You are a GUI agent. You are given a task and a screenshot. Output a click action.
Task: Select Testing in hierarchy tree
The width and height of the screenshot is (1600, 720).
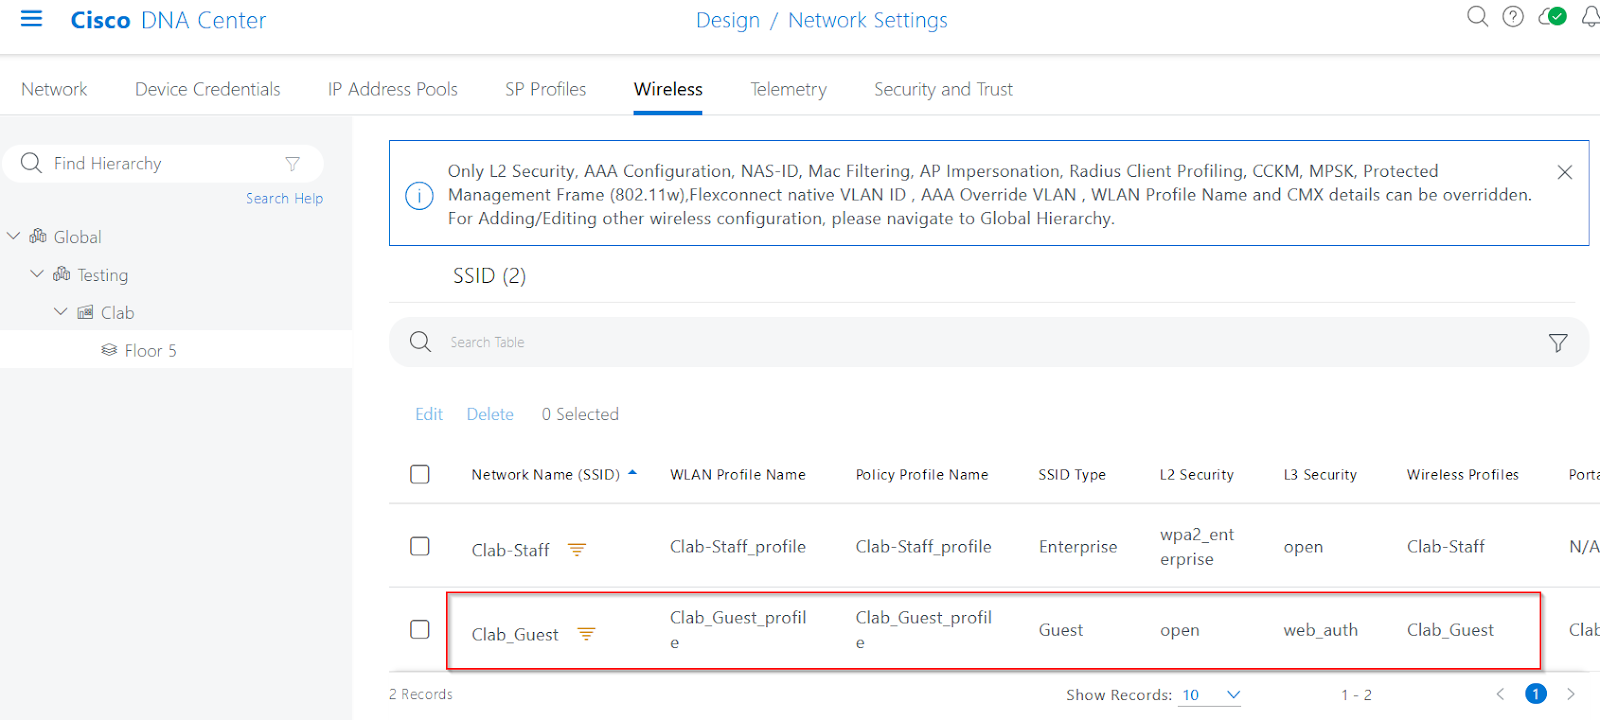[x=103, y=274]
